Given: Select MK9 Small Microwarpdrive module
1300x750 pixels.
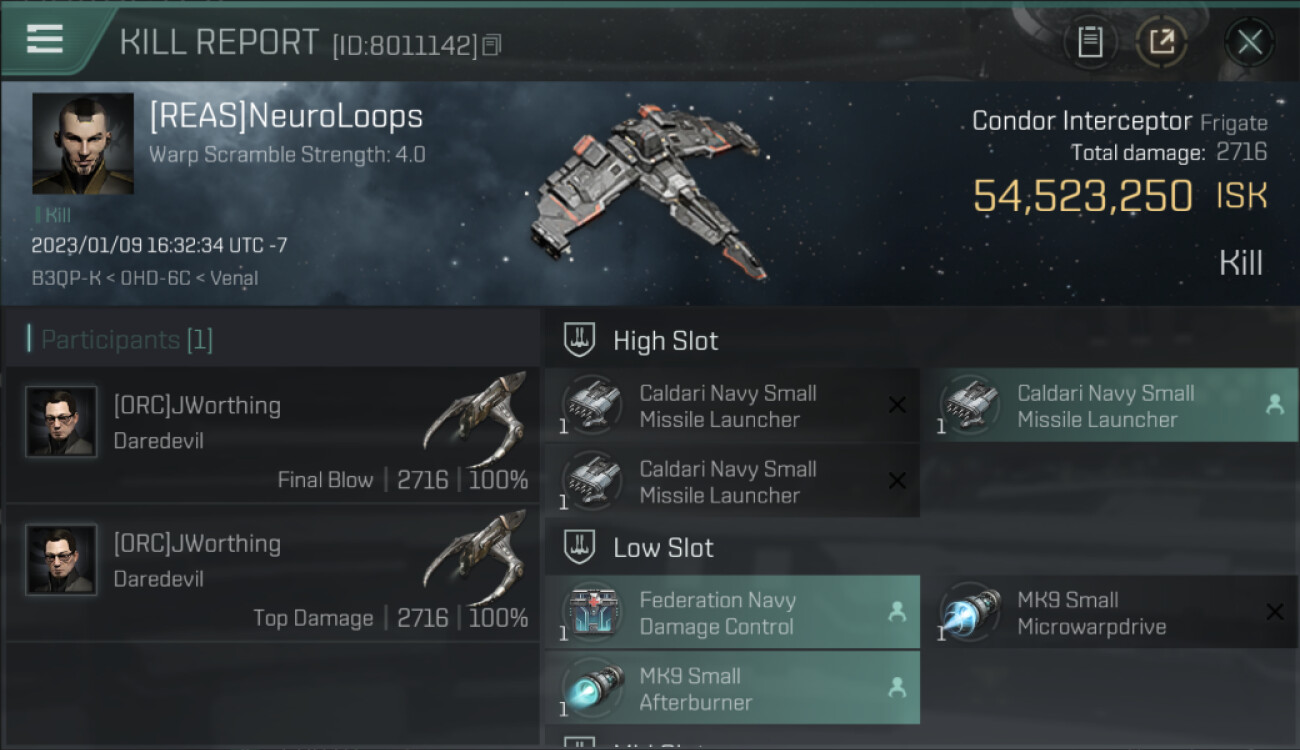Looking at the screenshot, I should (1109, 613).
